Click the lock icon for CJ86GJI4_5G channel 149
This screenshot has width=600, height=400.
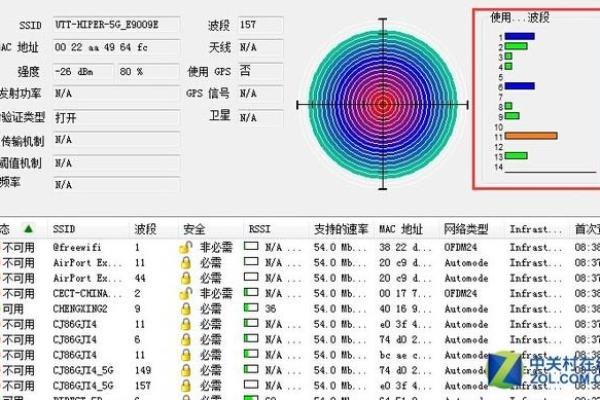tap(186, 370)
